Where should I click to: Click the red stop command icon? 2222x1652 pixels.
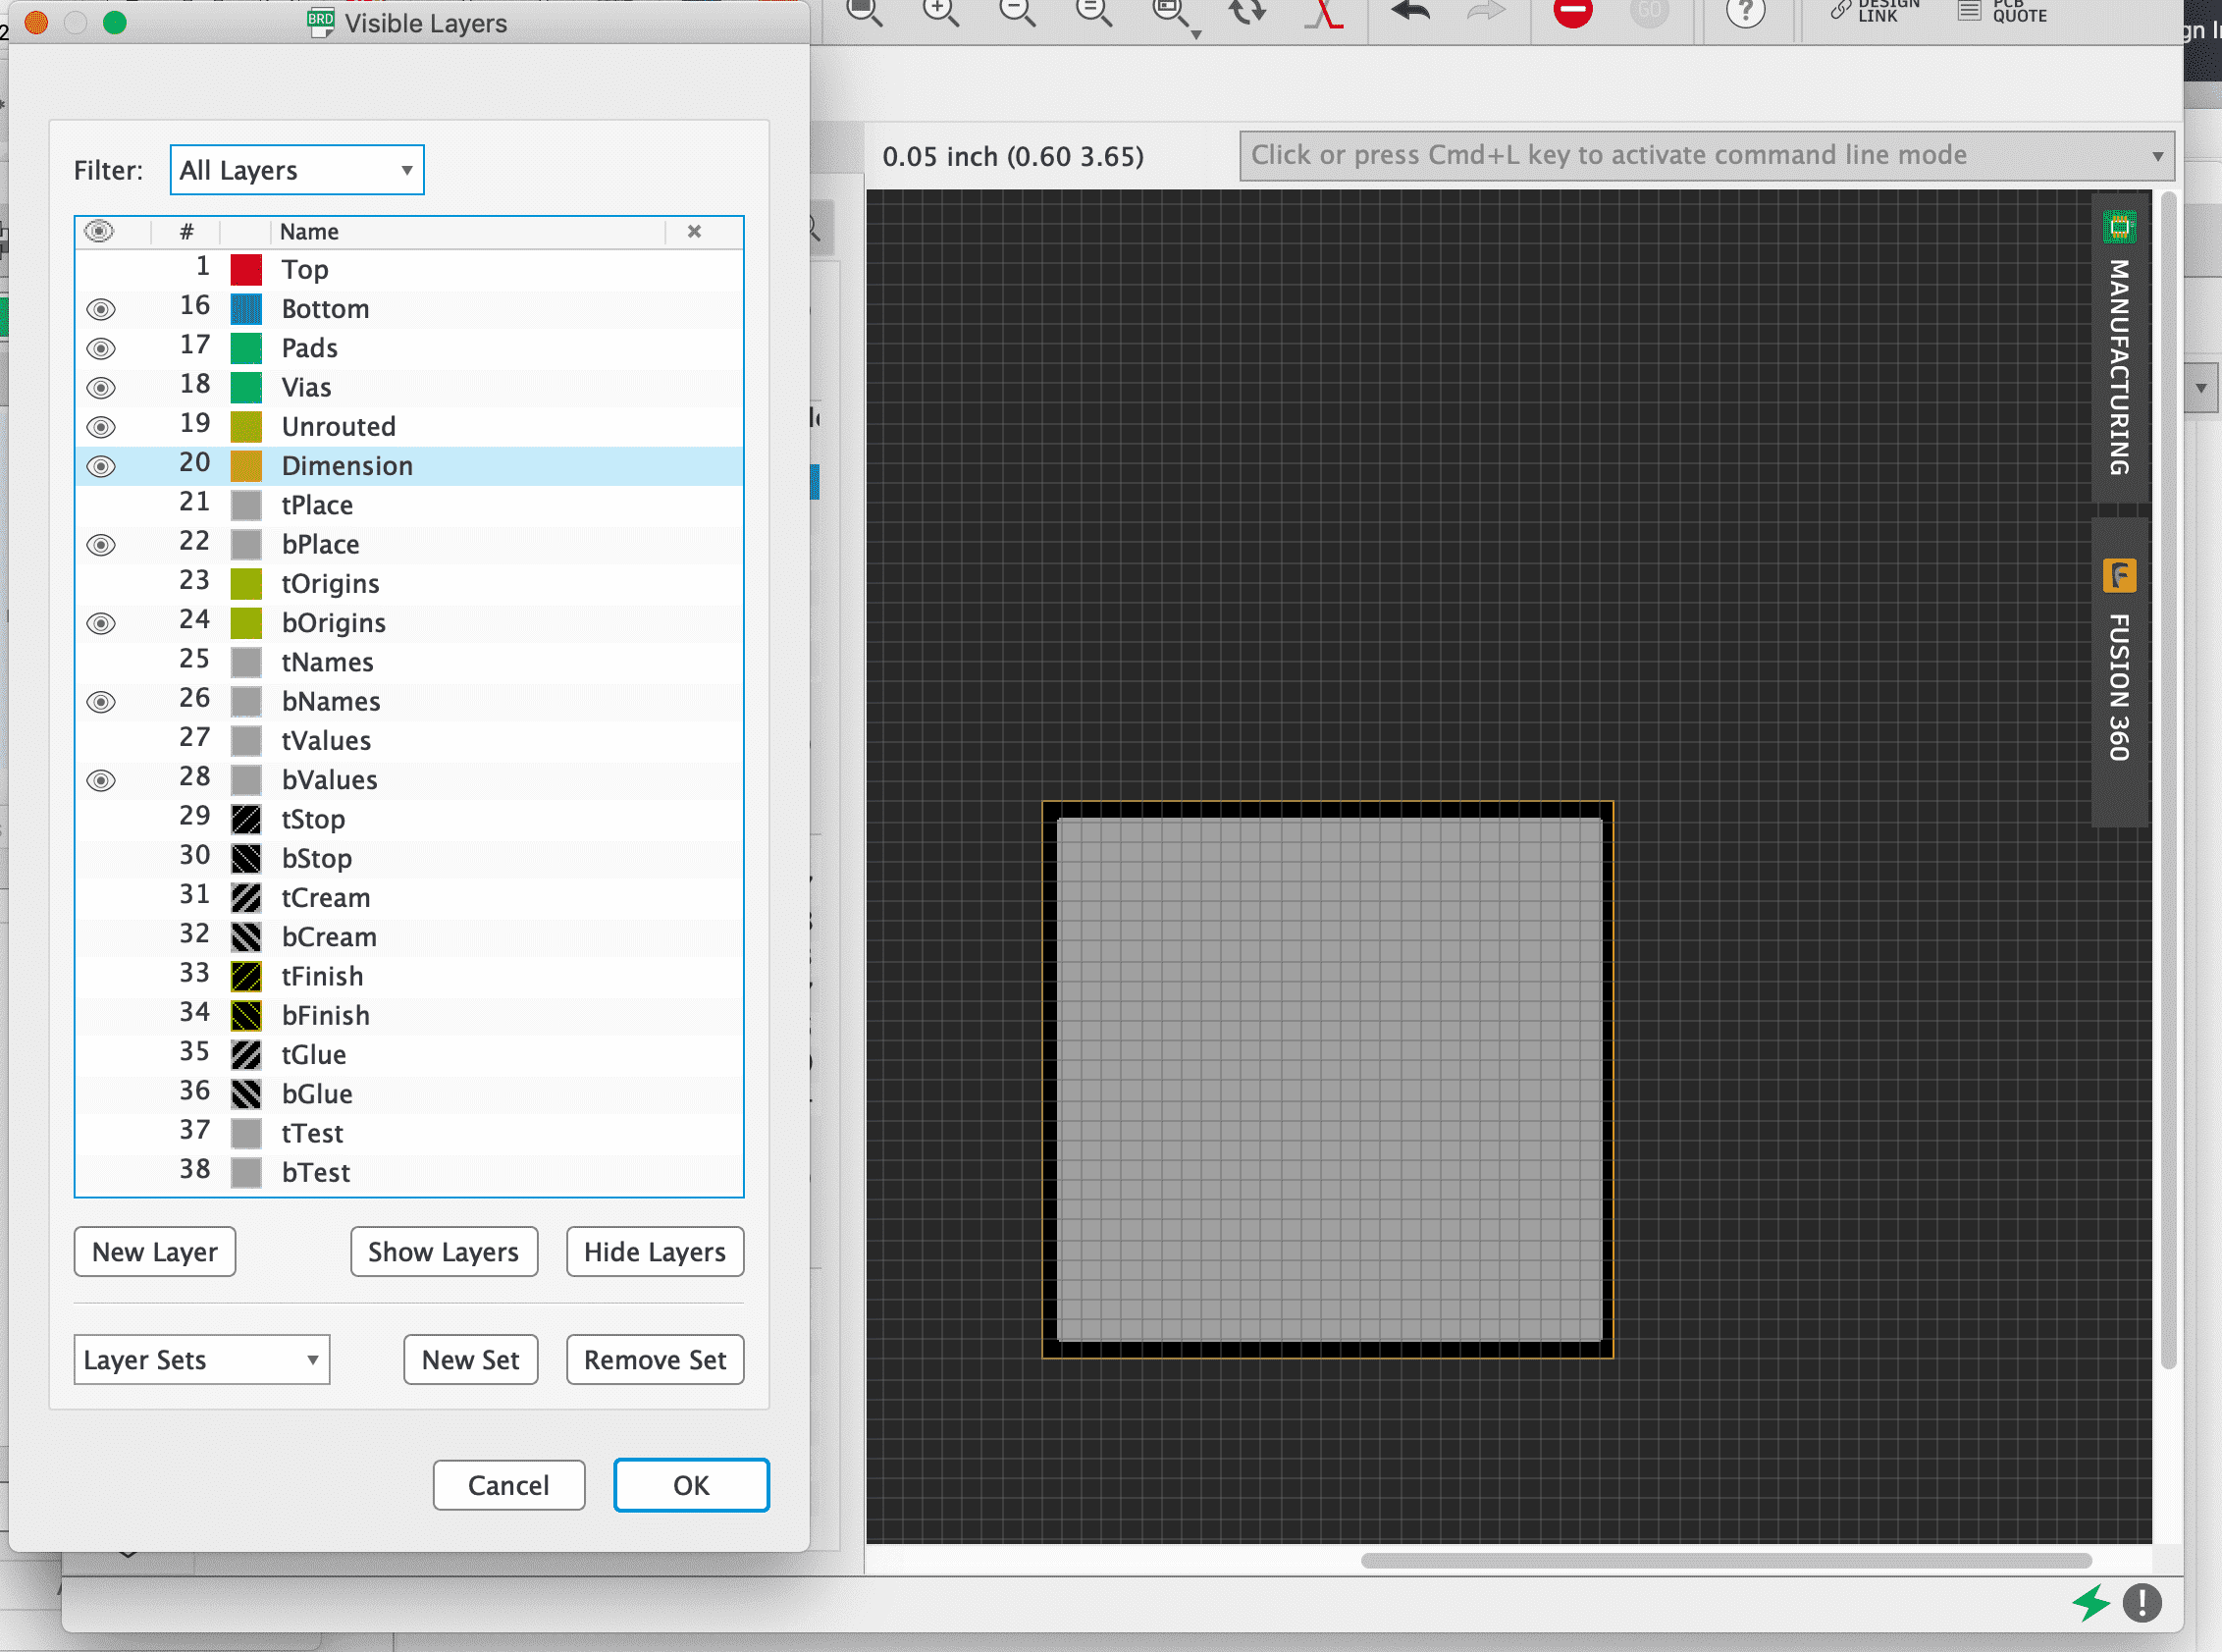[1572, 12]
